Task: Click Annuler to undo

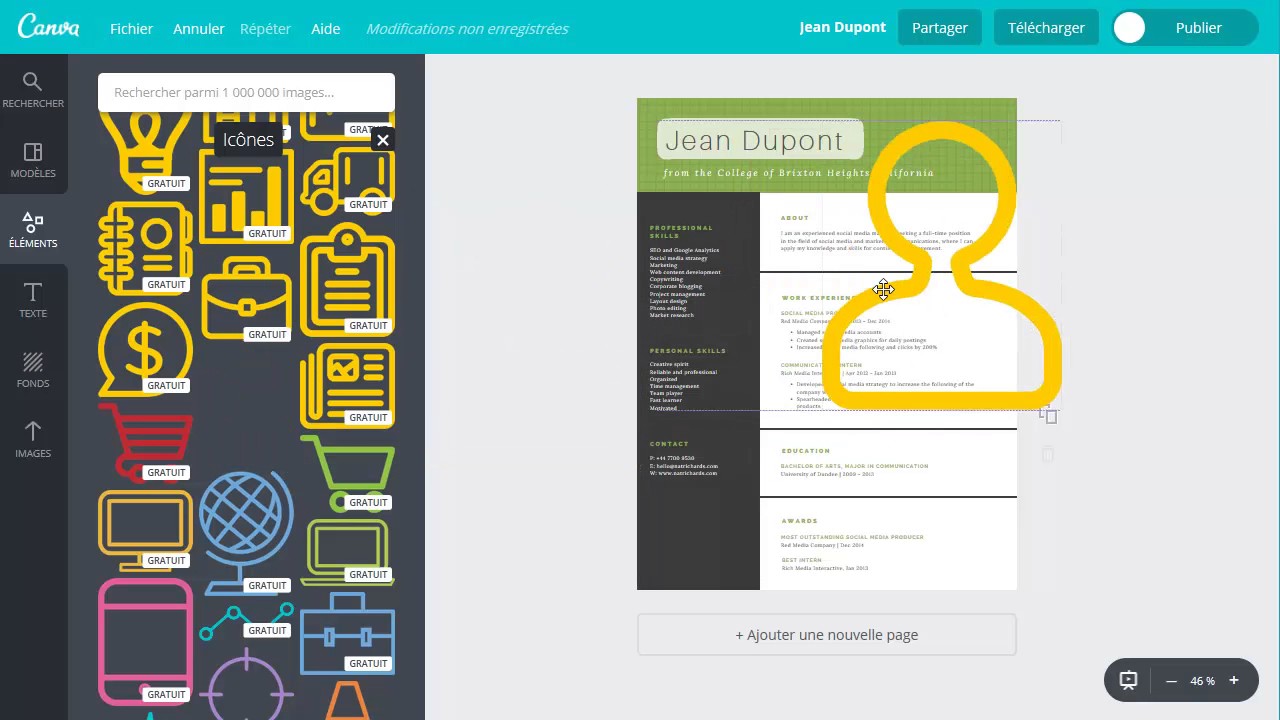Action: (x=198, y=28)
